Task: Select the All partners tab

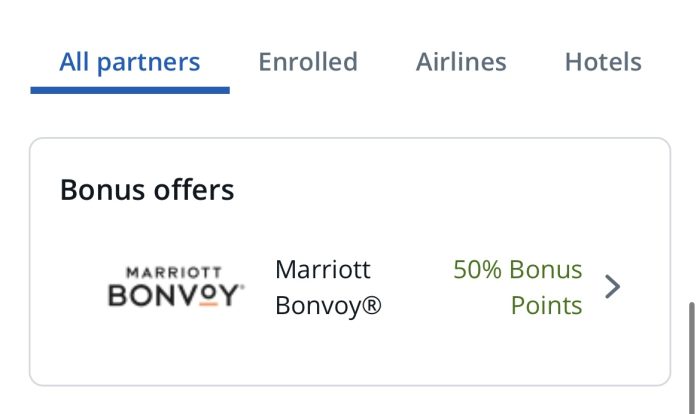Action: pyautogui.click(x=129, y=63)
